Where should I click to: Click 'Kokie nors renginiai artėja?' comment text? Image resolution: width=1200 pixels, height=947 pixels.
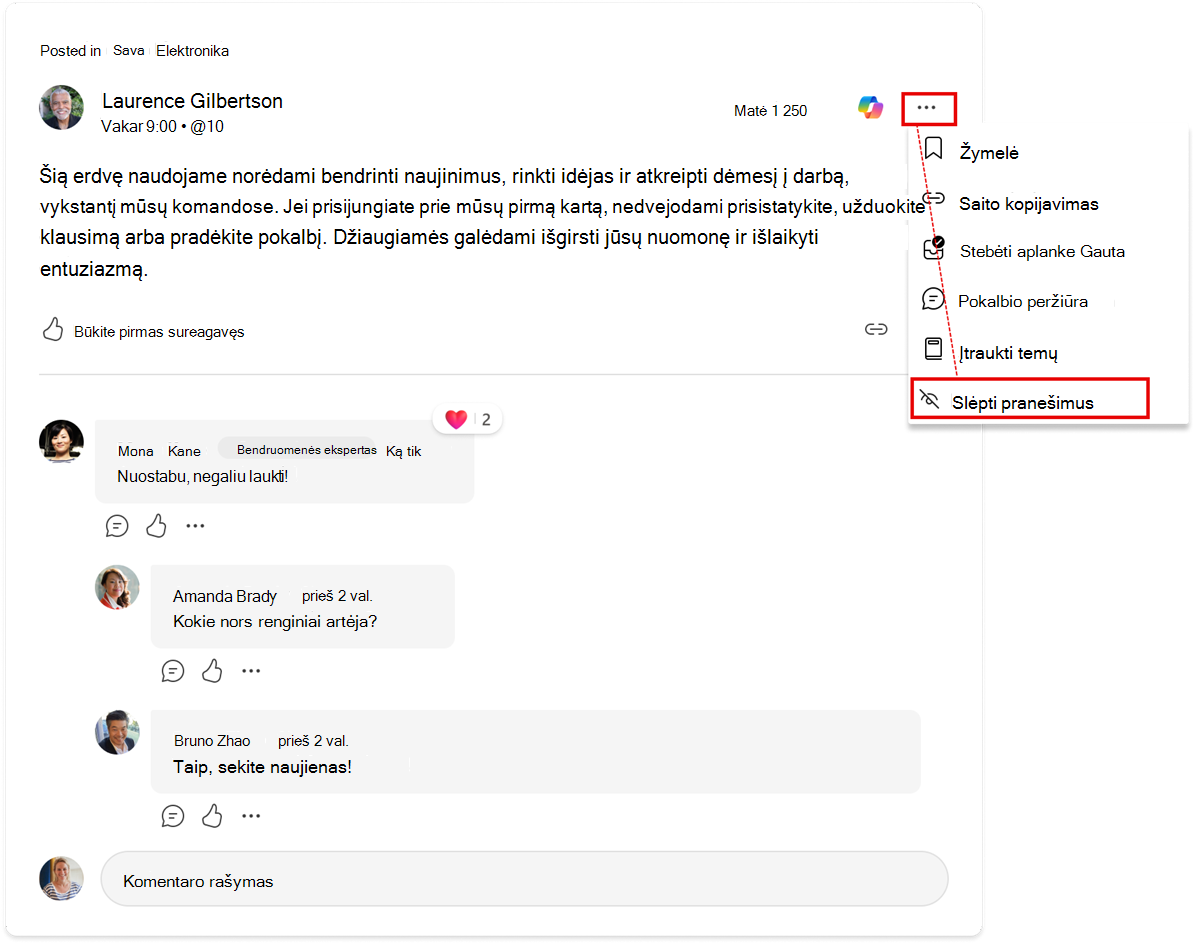point(275,621)
